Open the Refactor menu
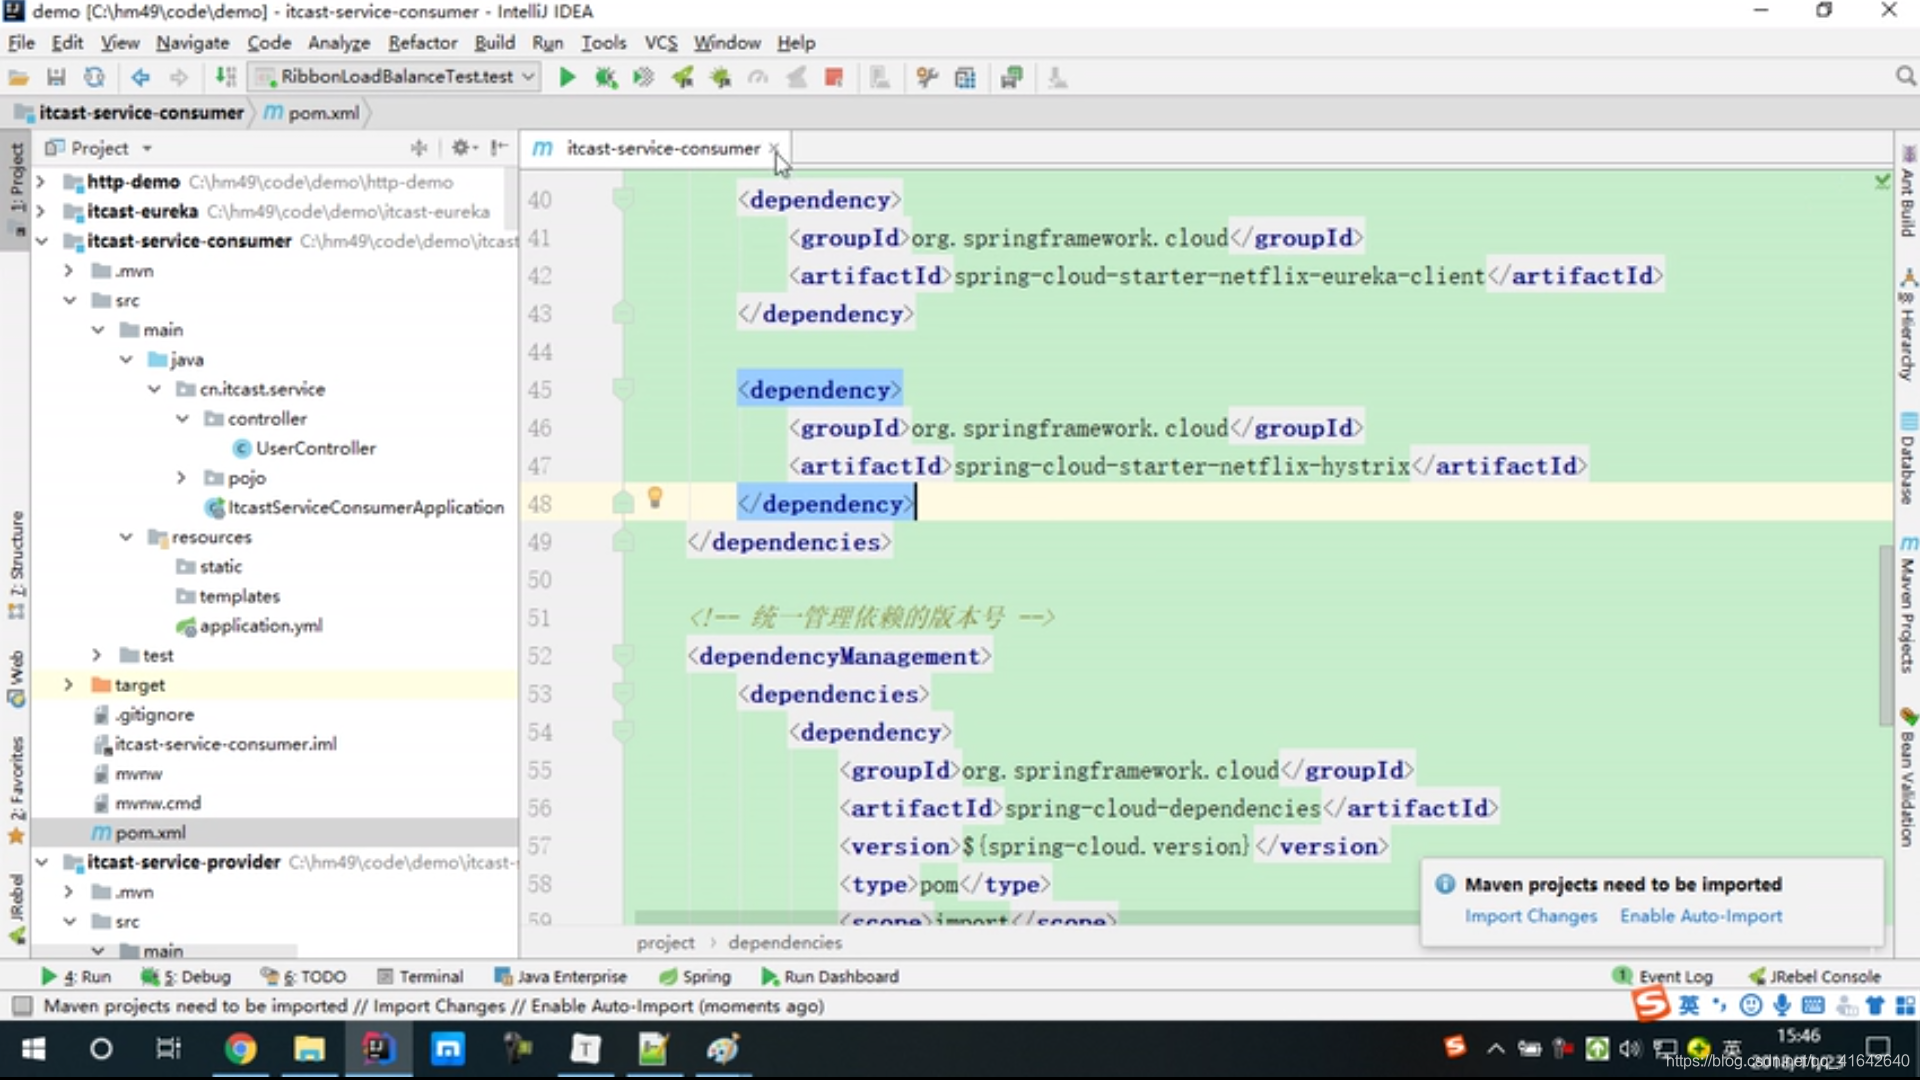 [423, 43]
